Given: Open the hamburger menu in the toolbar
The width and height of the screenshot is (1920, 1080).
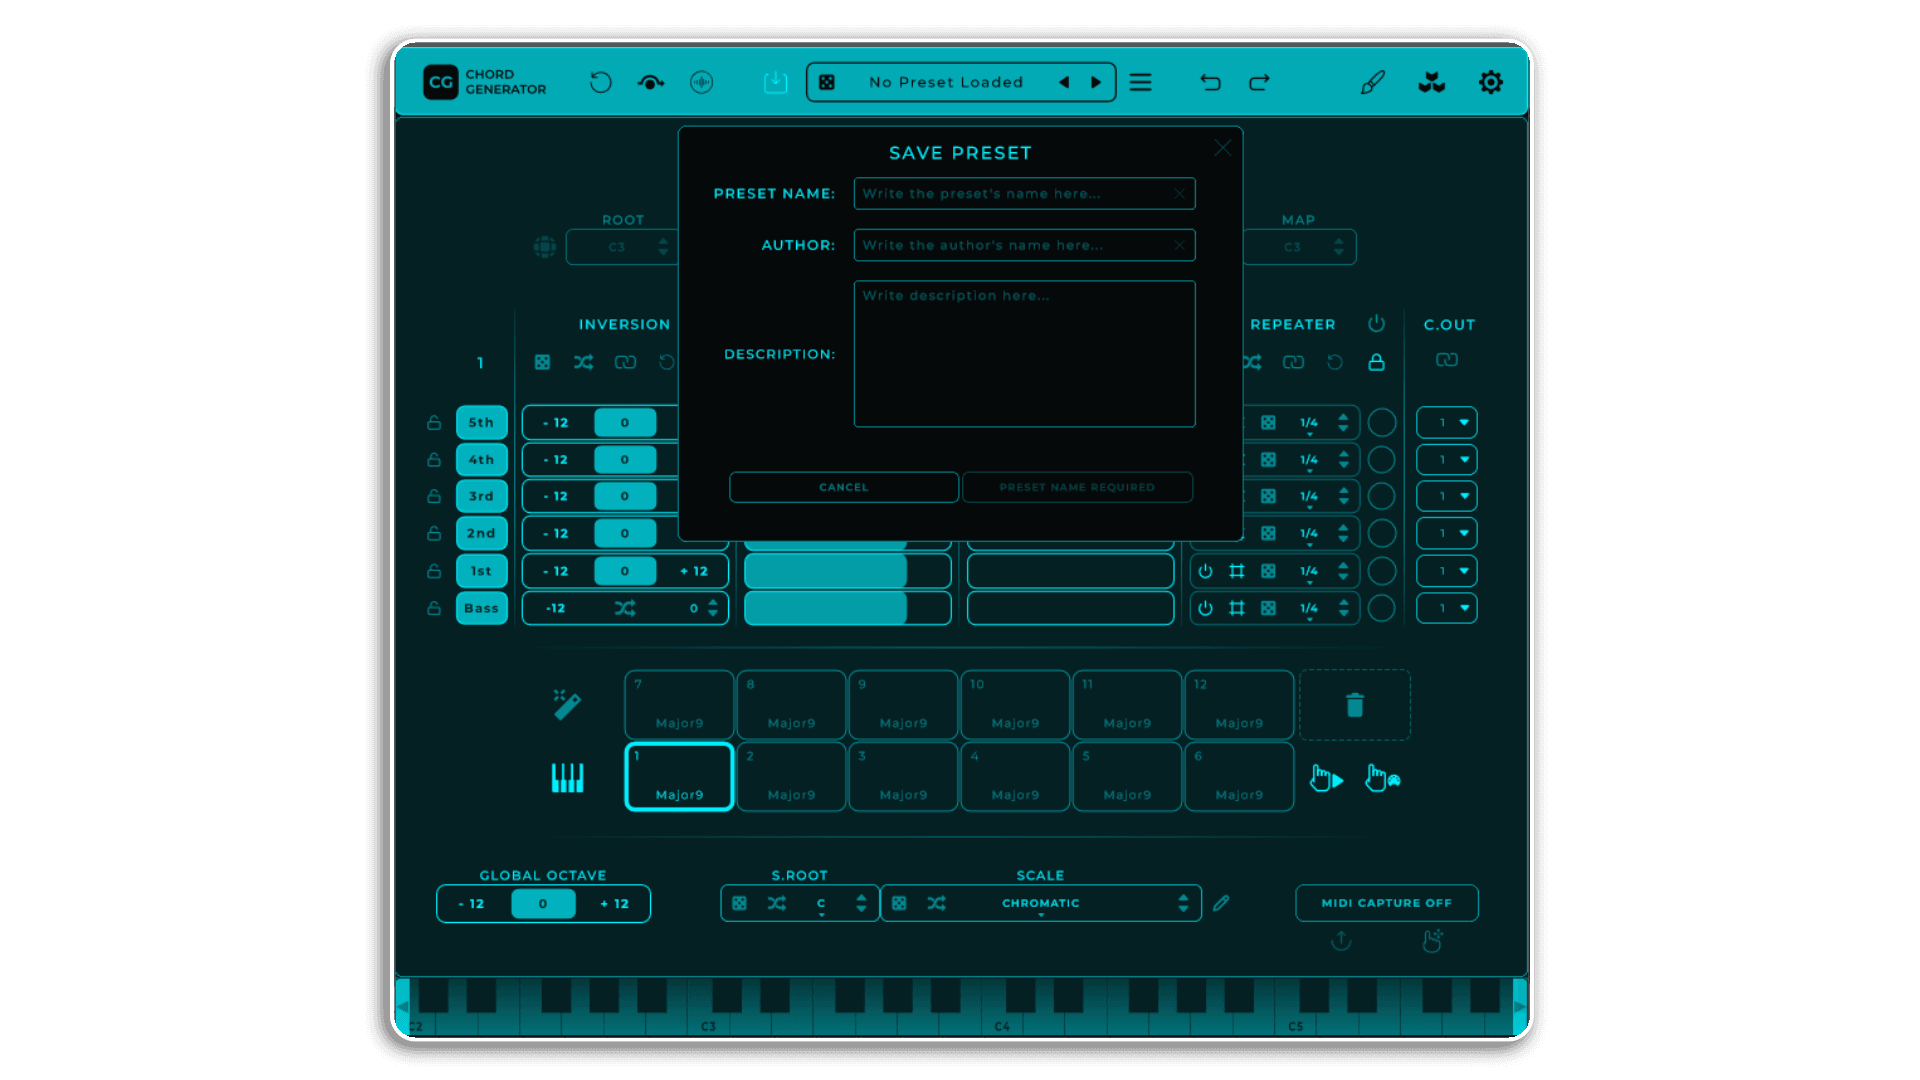Looking at the screenshot, I should [x=1140, y=82].
